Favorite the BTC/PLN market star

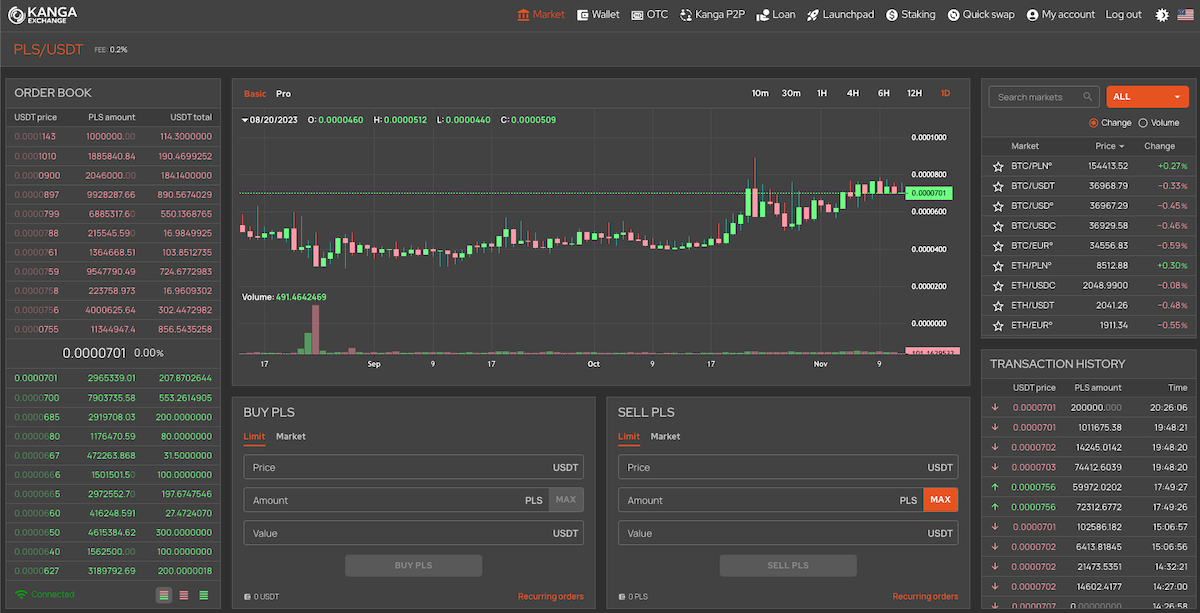click(997, 166)
